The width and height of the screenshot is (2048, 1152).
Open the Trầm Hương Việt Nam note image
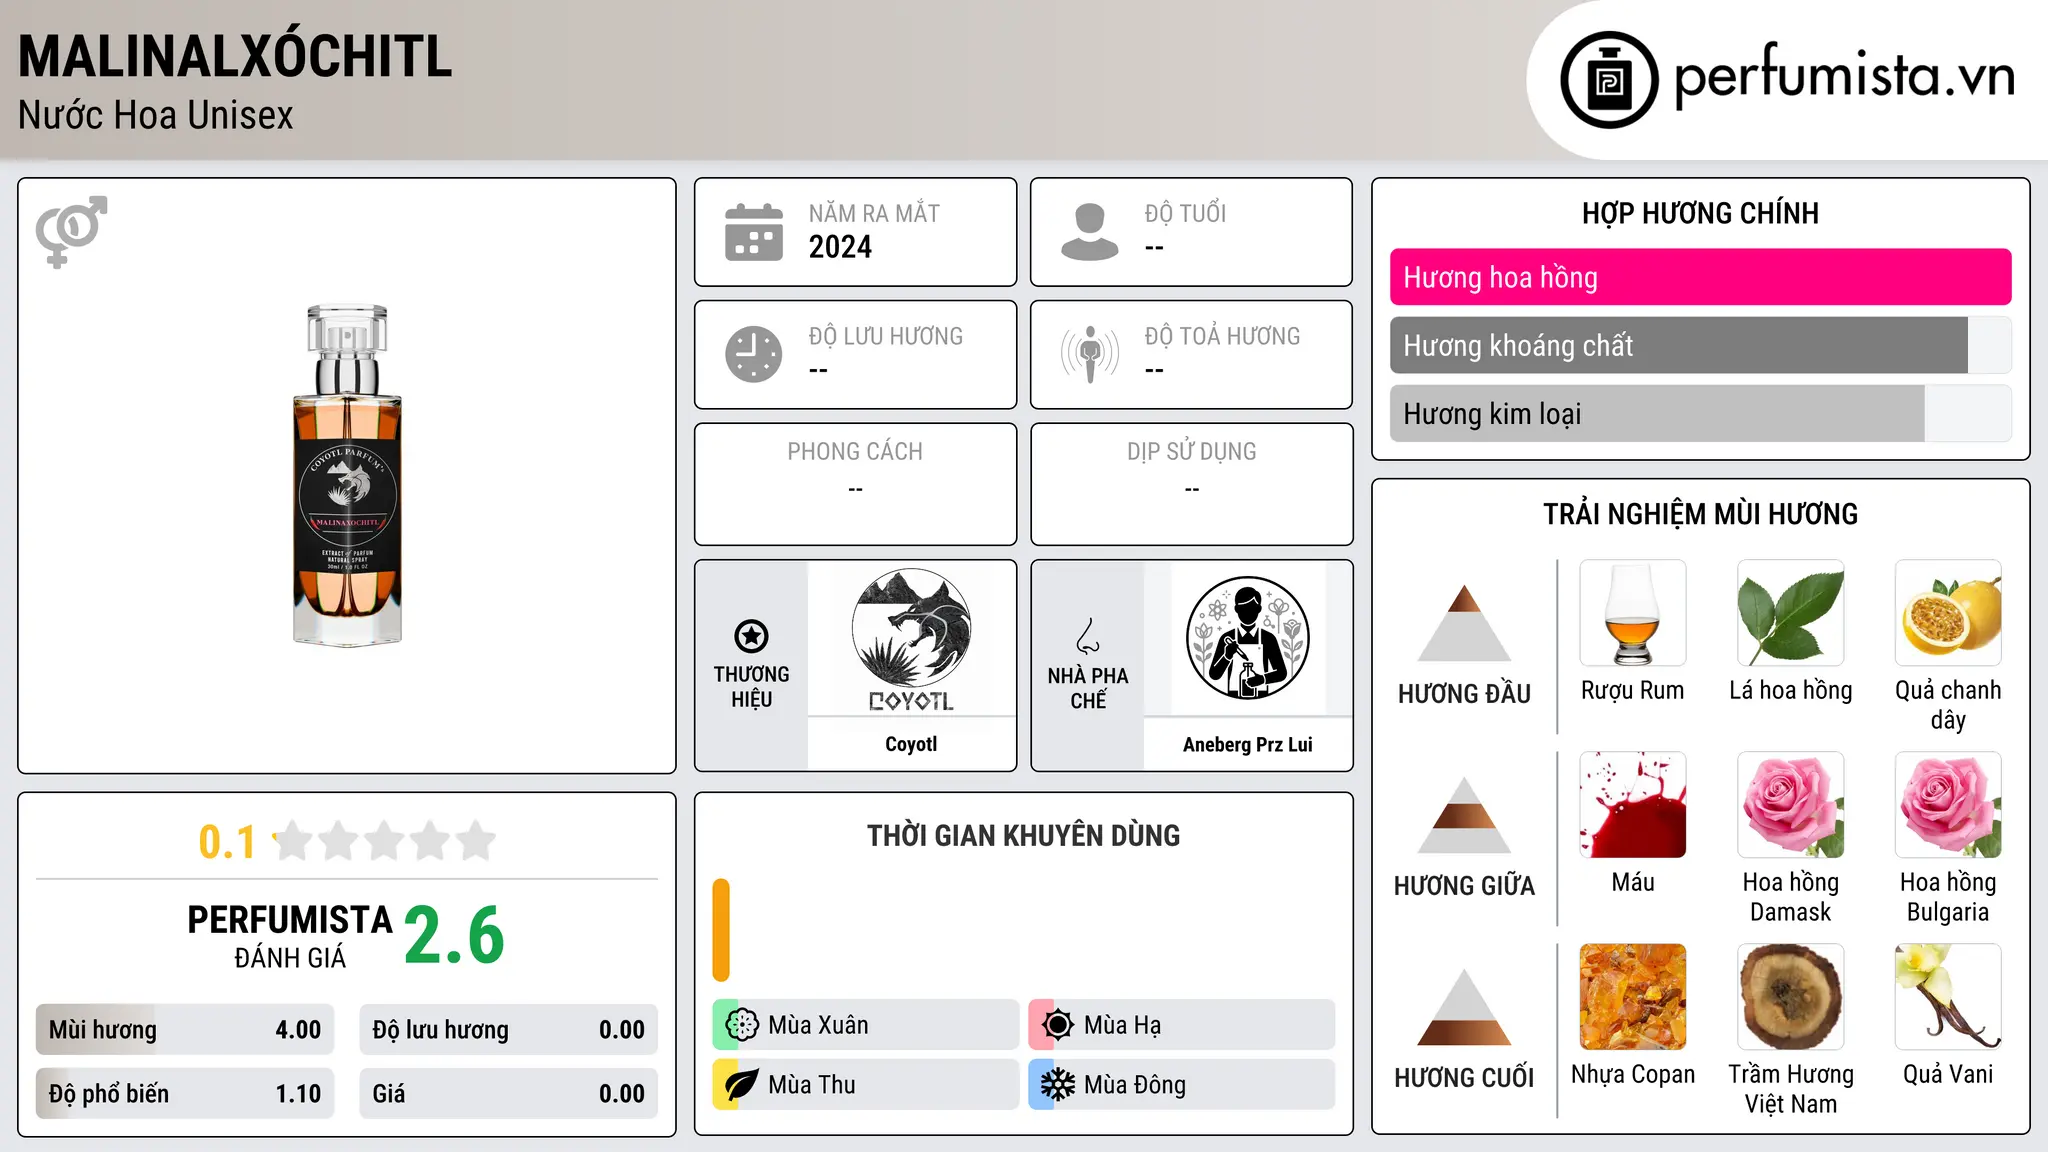click(1791, 997)
